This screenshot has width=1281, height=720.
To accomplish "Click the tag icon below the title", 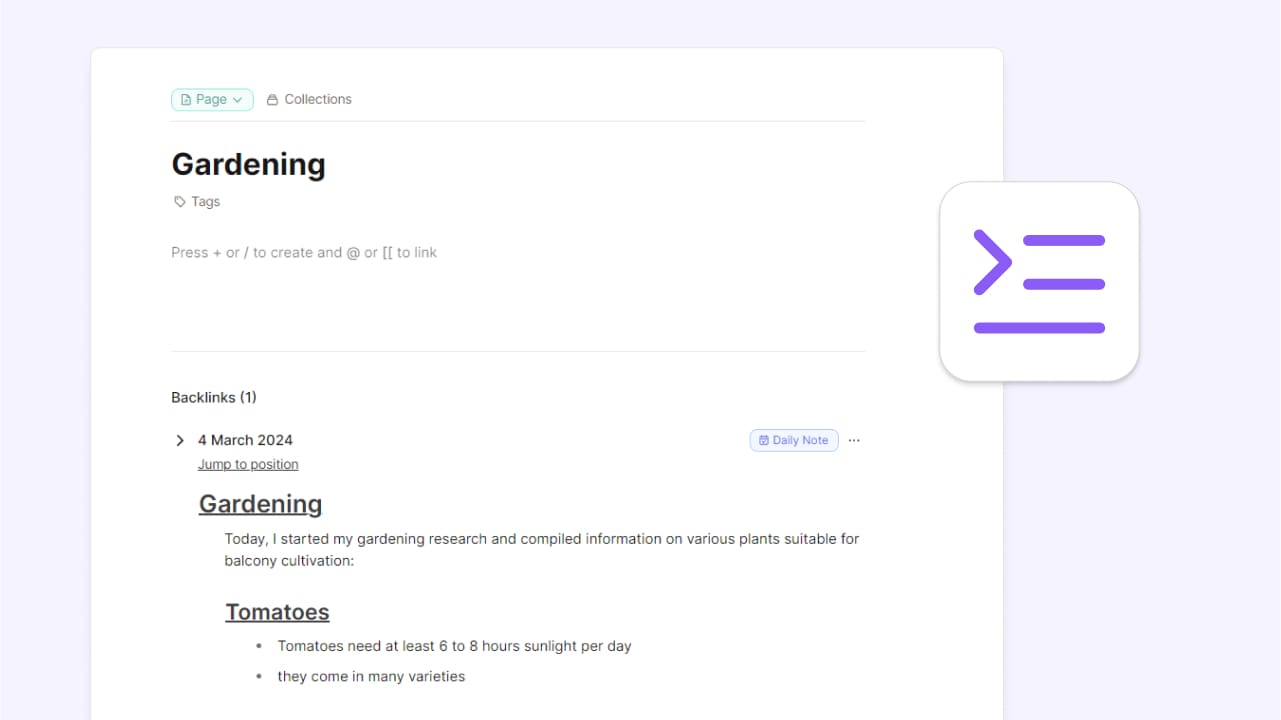I will (180, 202).
